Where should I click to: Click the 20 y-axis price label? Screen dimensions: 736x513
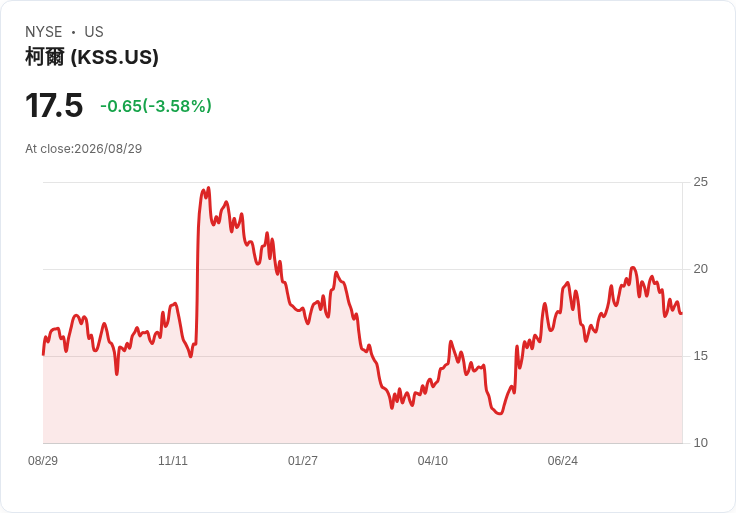[700, 268]
